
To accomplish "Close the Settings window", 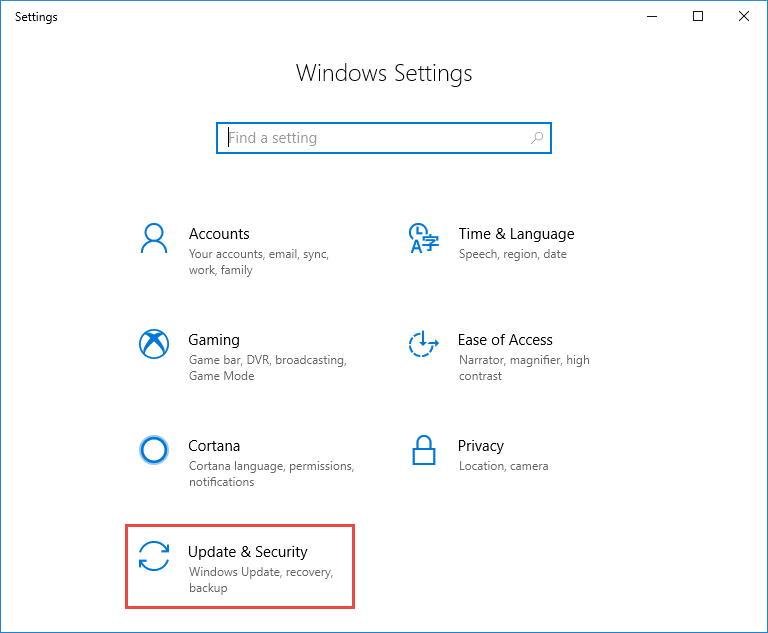I will click(x=744, y=17).
